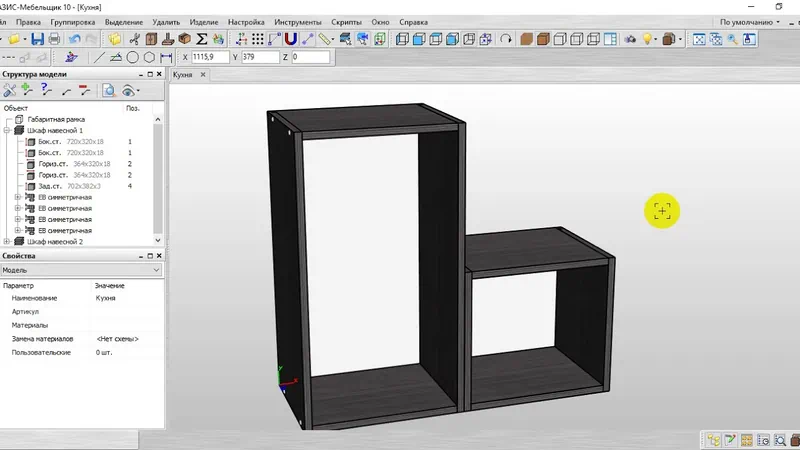Click the Y coordinate field

[x=261, y=57]
